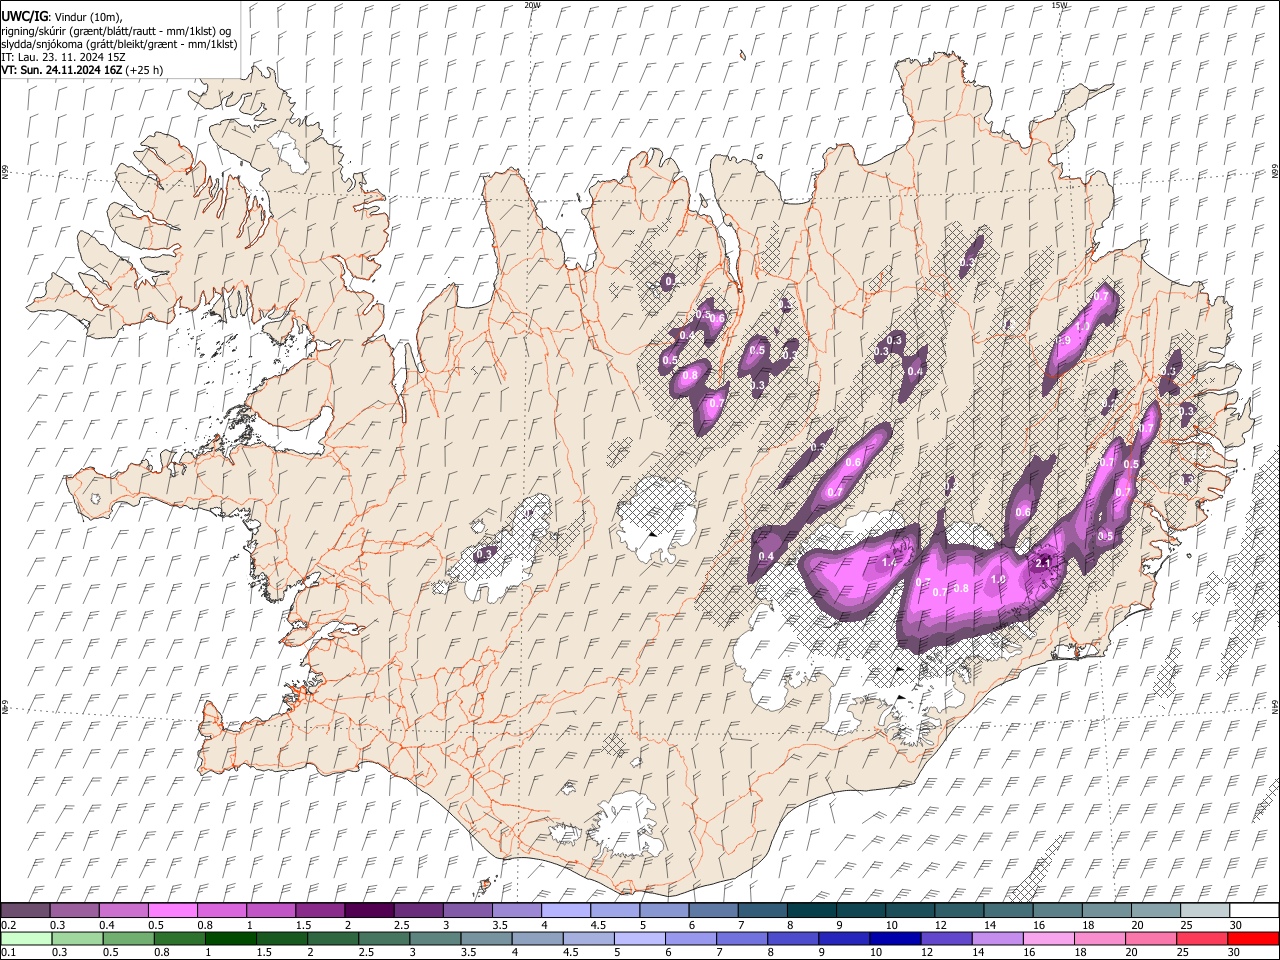The image size is (1280, 960).
Task: Select the snow-scale swatch labeled 10
Action: [x=911, y=910]
